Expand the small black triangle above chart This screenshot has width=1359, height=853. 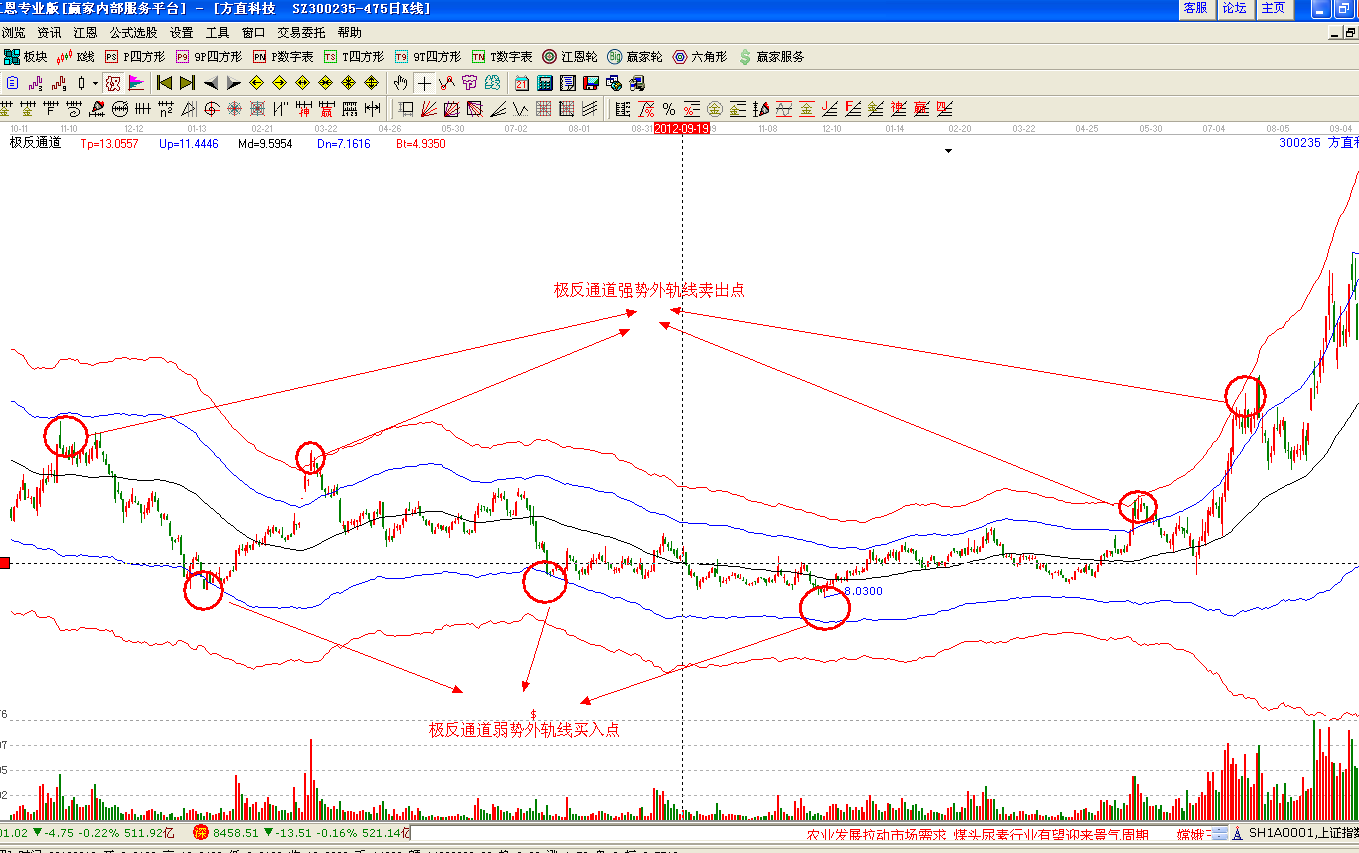pos(948,151)
